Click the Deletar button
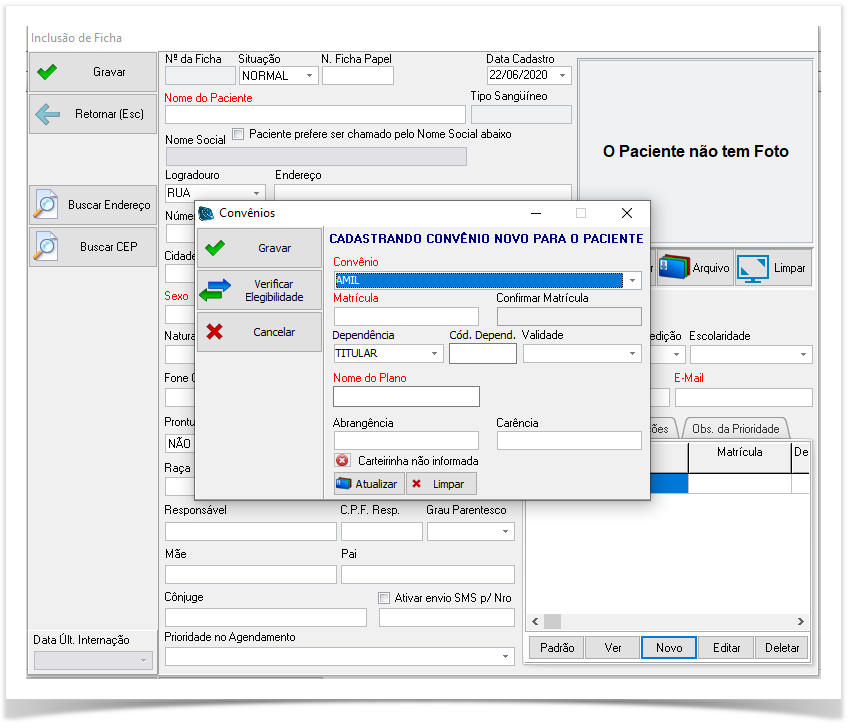855x728 pixels. pos(782,648)
